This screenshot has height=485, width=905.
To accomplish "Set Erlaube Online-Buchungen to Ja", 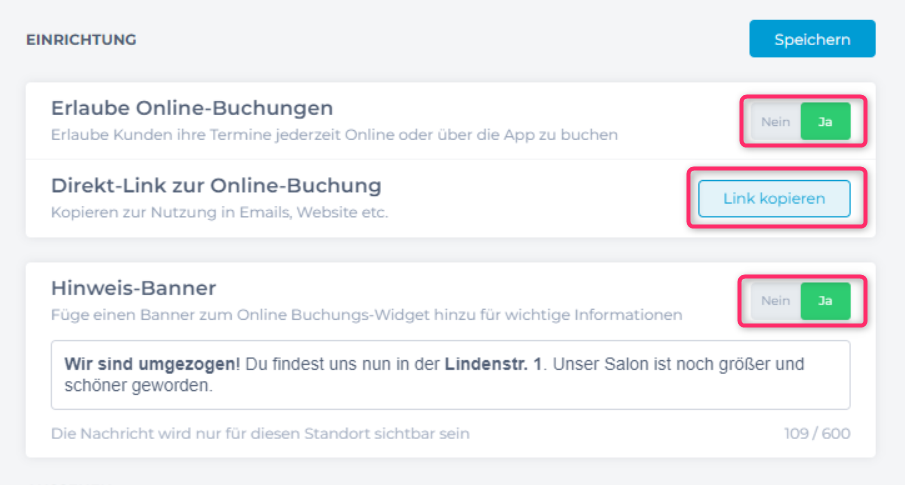I will [x=825, y=122].
